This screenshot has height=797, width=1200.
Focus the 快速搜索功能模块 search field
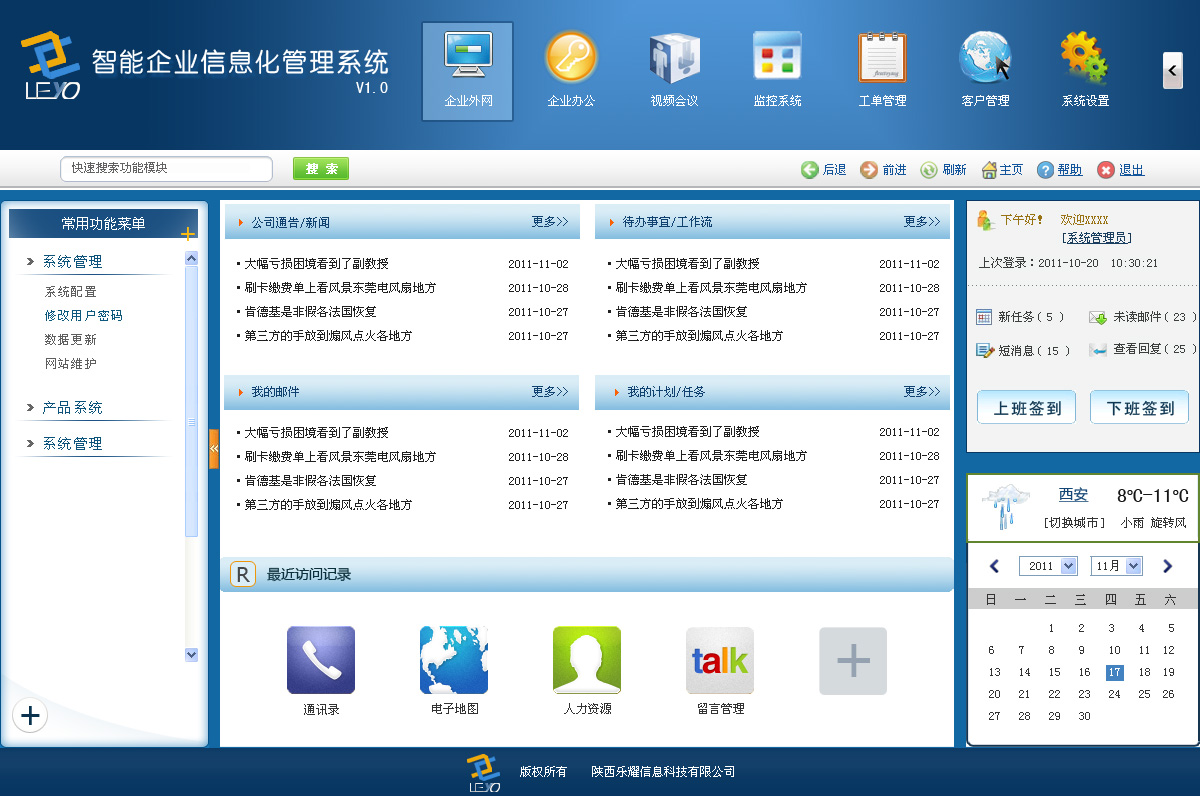point(166,169)
